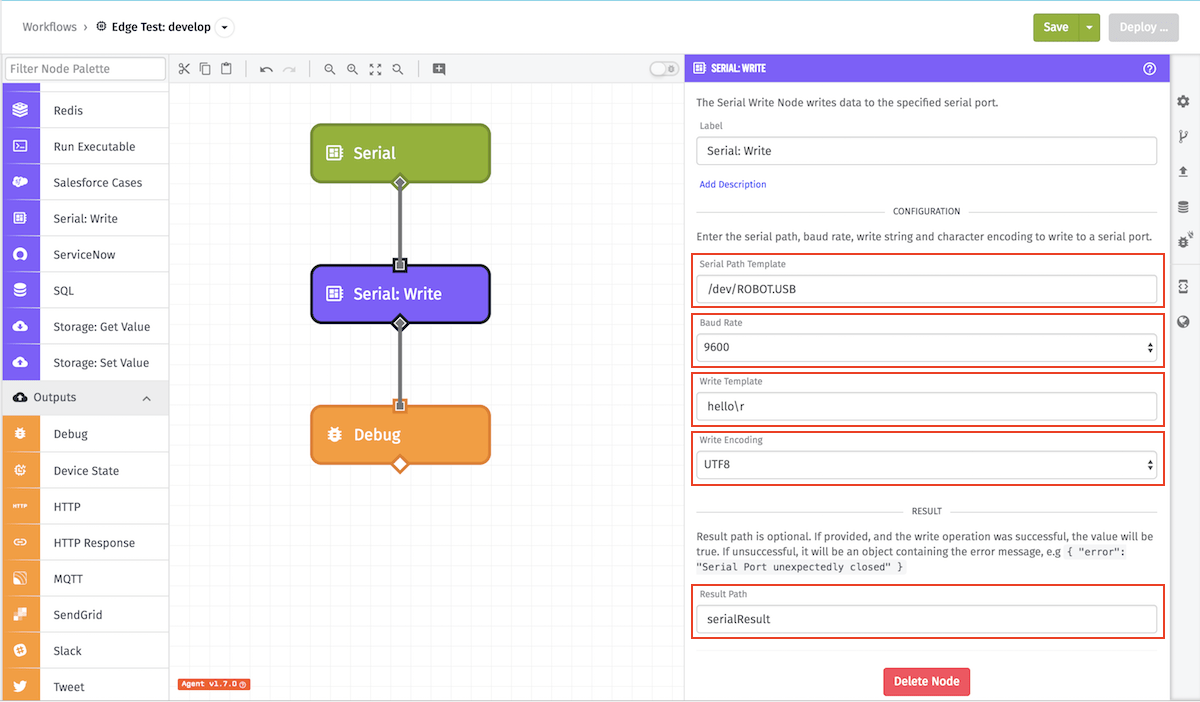Viewport: 1200px width, 702px height.
Task: Toggle the debug switch above canvas
Action: [663, 69]
